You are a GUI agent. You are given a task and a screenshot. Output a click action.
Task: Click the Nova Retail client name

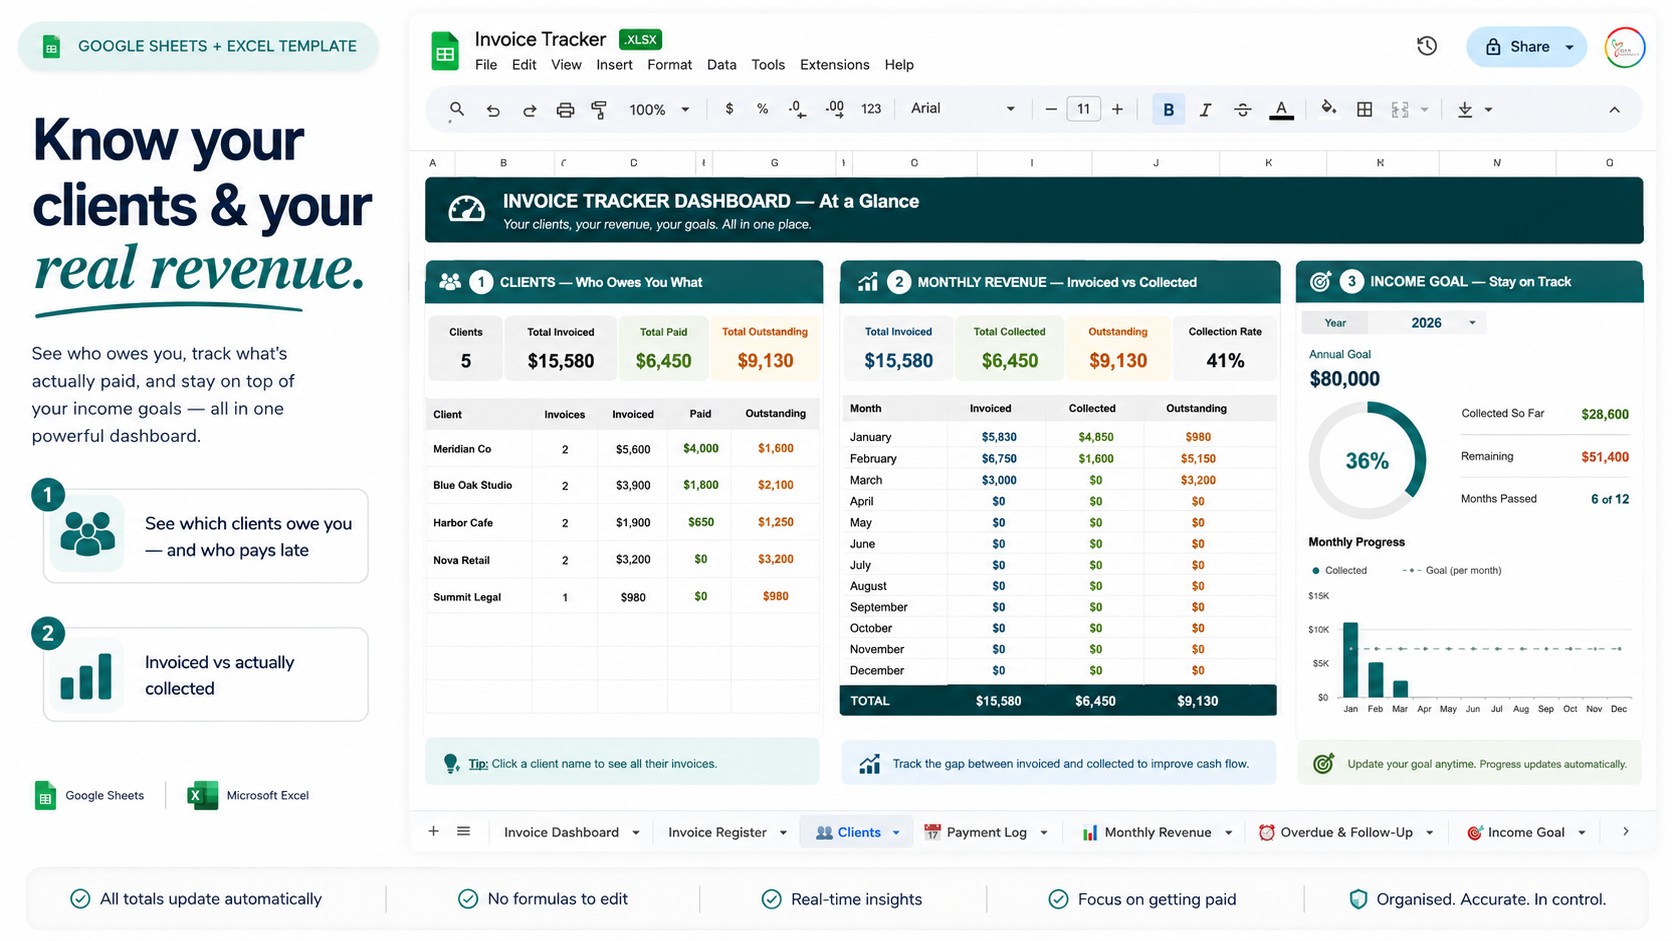(461, 560)
